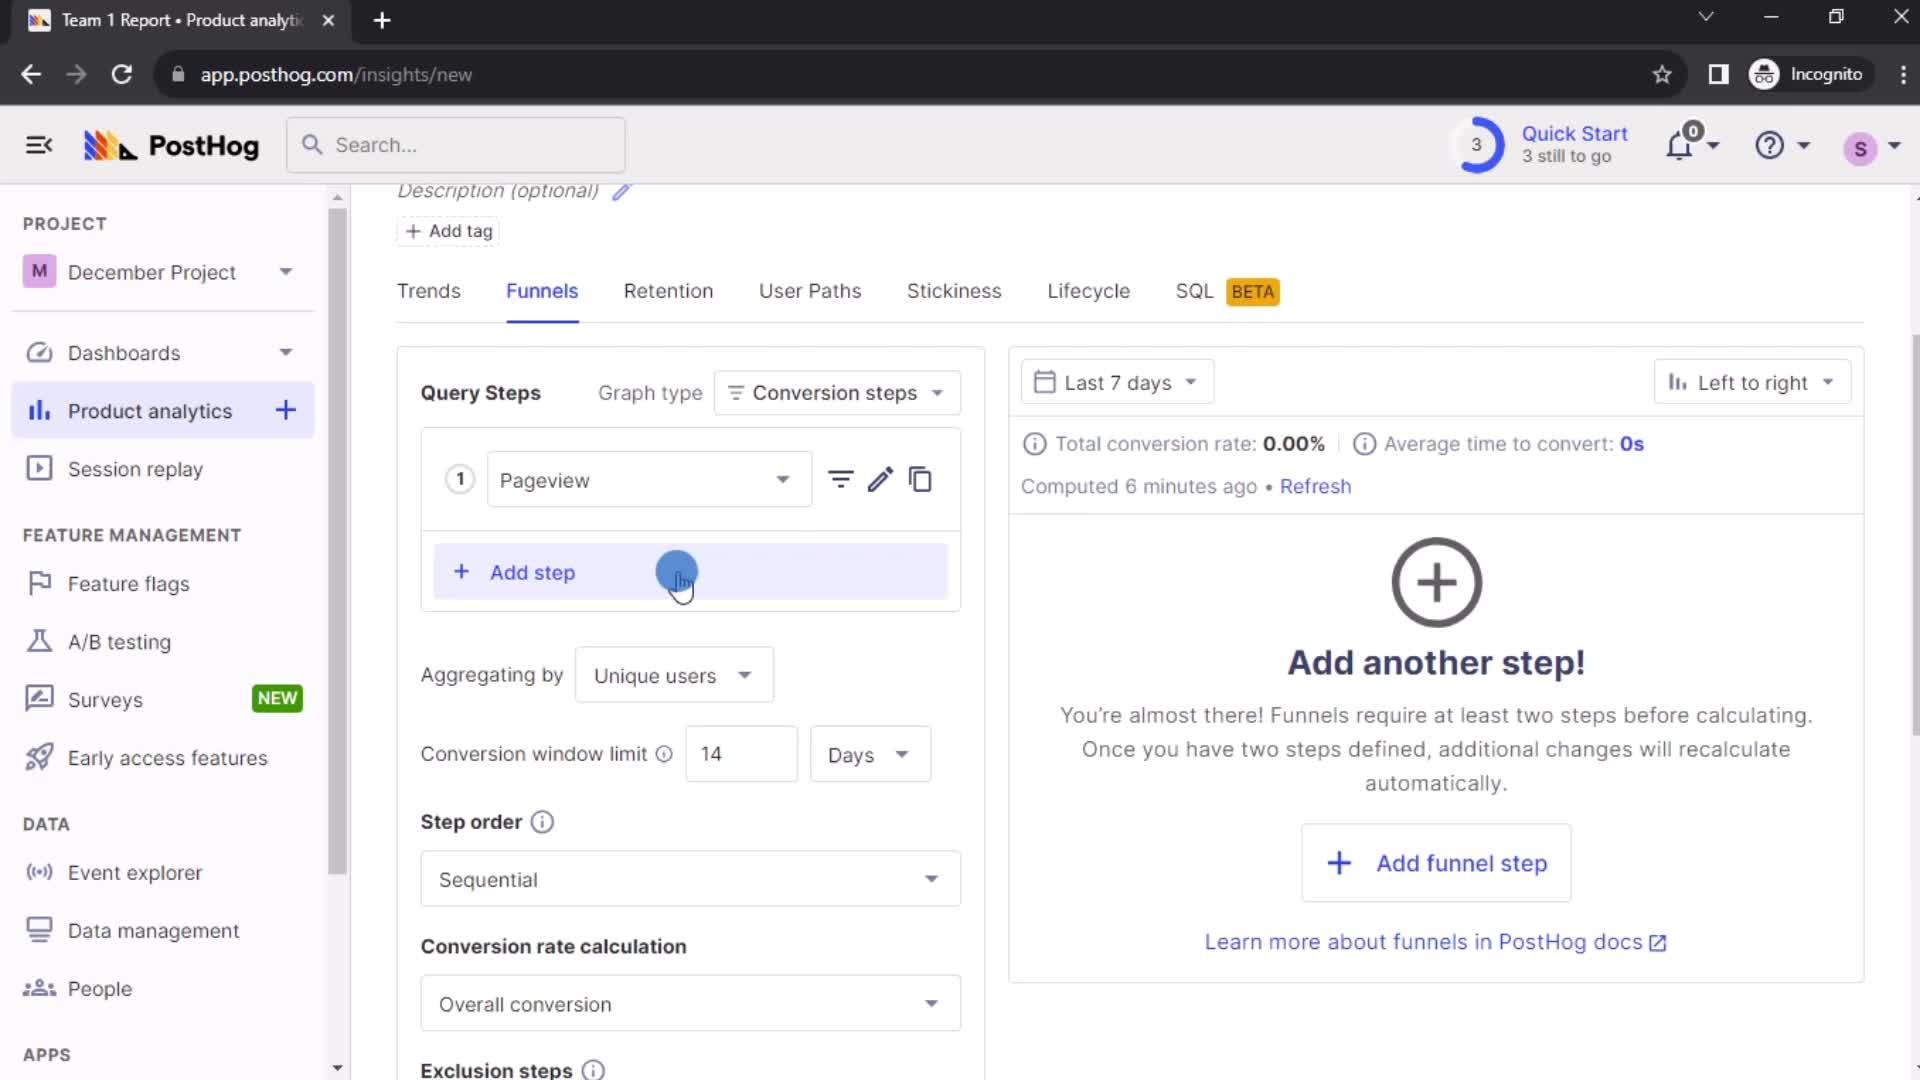Click the Step order info icon
Screen dimensions: 1920x1080
pos(542,822)
